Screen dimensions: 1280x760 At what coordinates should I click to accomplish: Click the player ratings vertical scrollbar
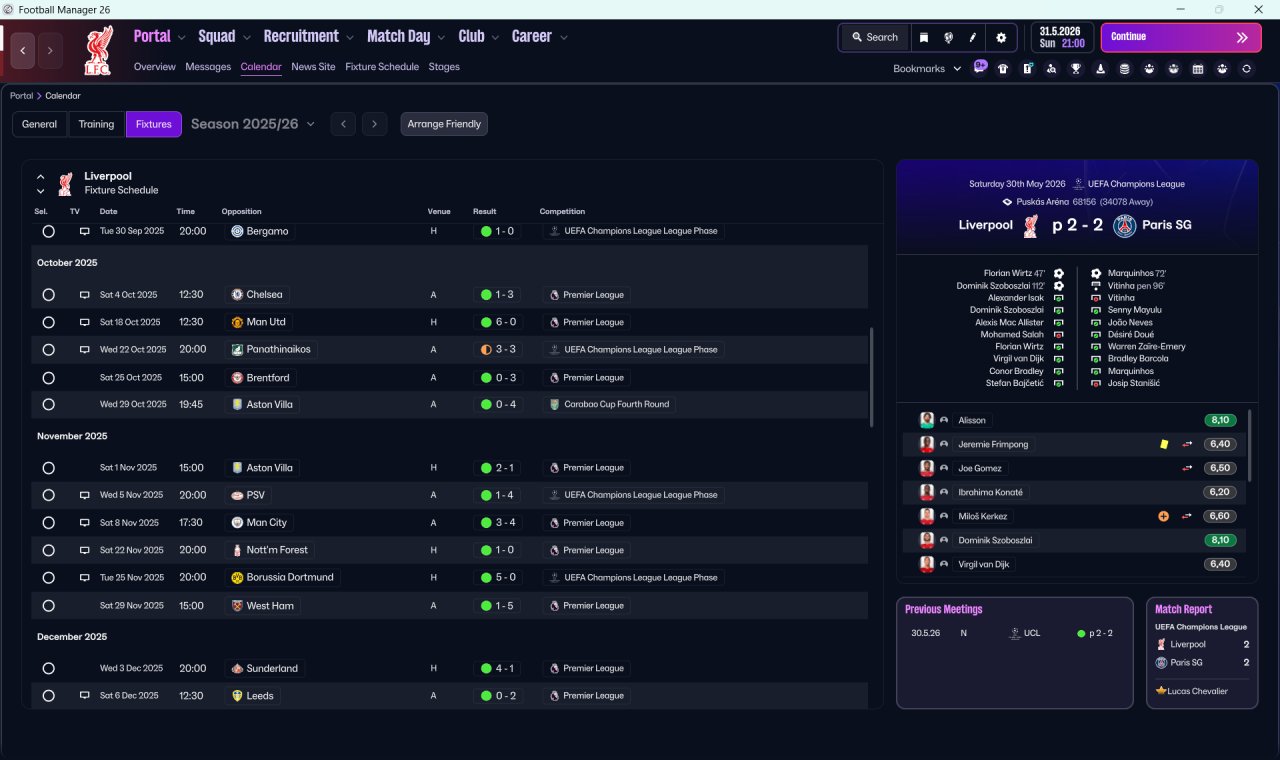click(x=1250, y=444)
